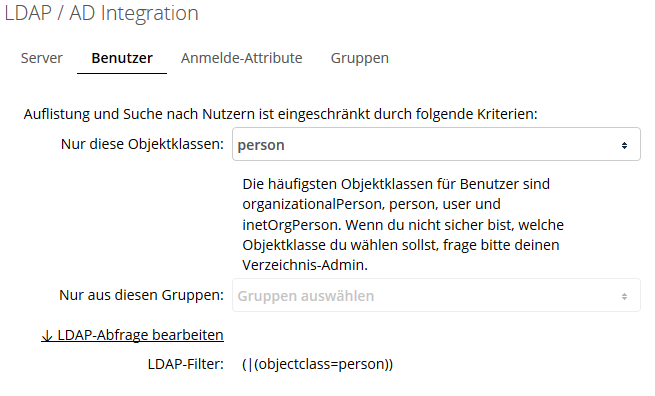
Task: Click the Auflistung und Suche description line
Action: point(280,114)
